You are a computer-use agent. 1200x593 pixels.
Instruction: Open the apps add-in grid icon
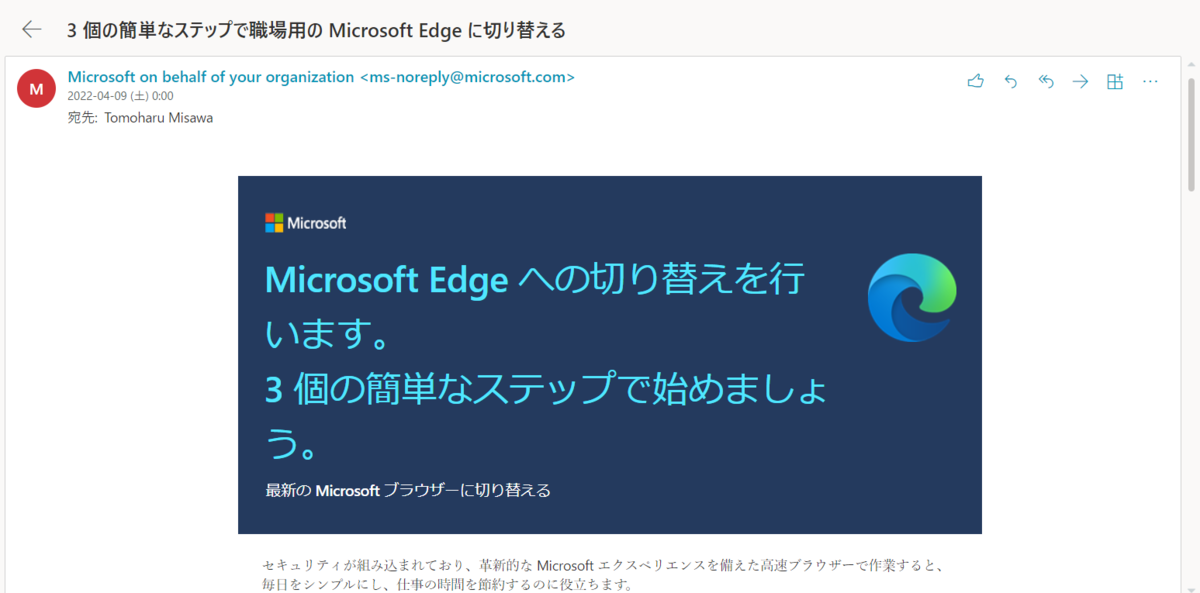[1115, 81]
